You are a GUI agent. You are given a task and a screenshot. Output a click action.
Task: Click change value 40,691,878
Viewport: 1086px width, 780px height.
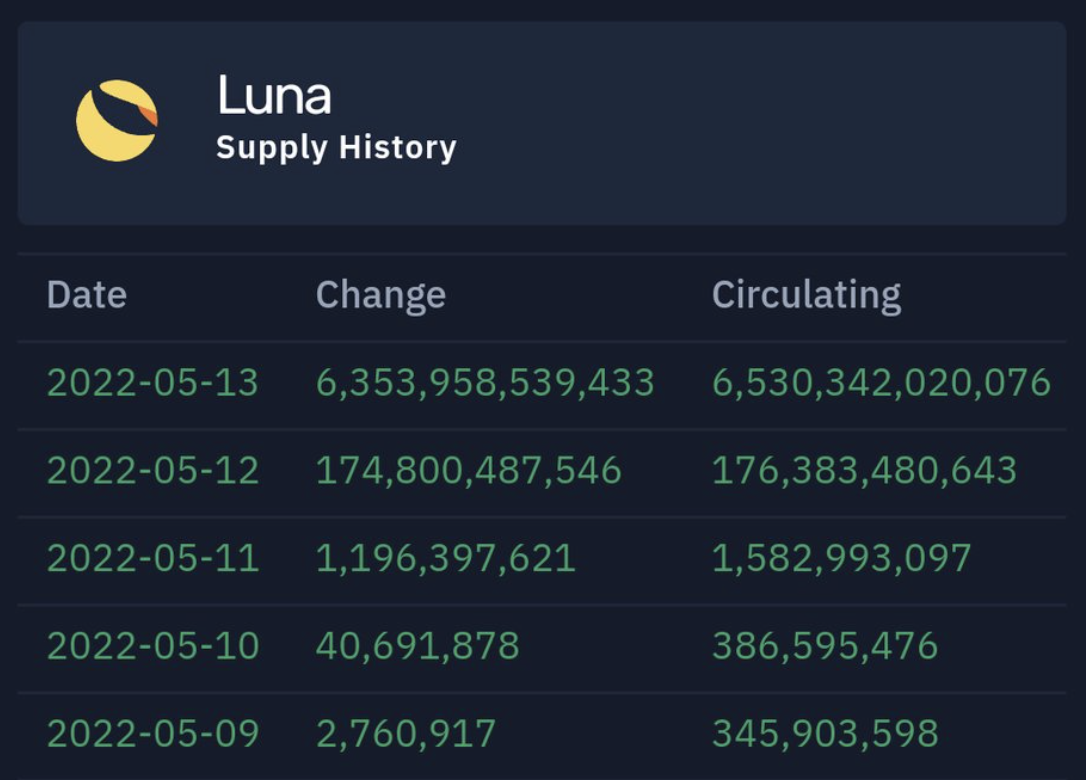417,646
